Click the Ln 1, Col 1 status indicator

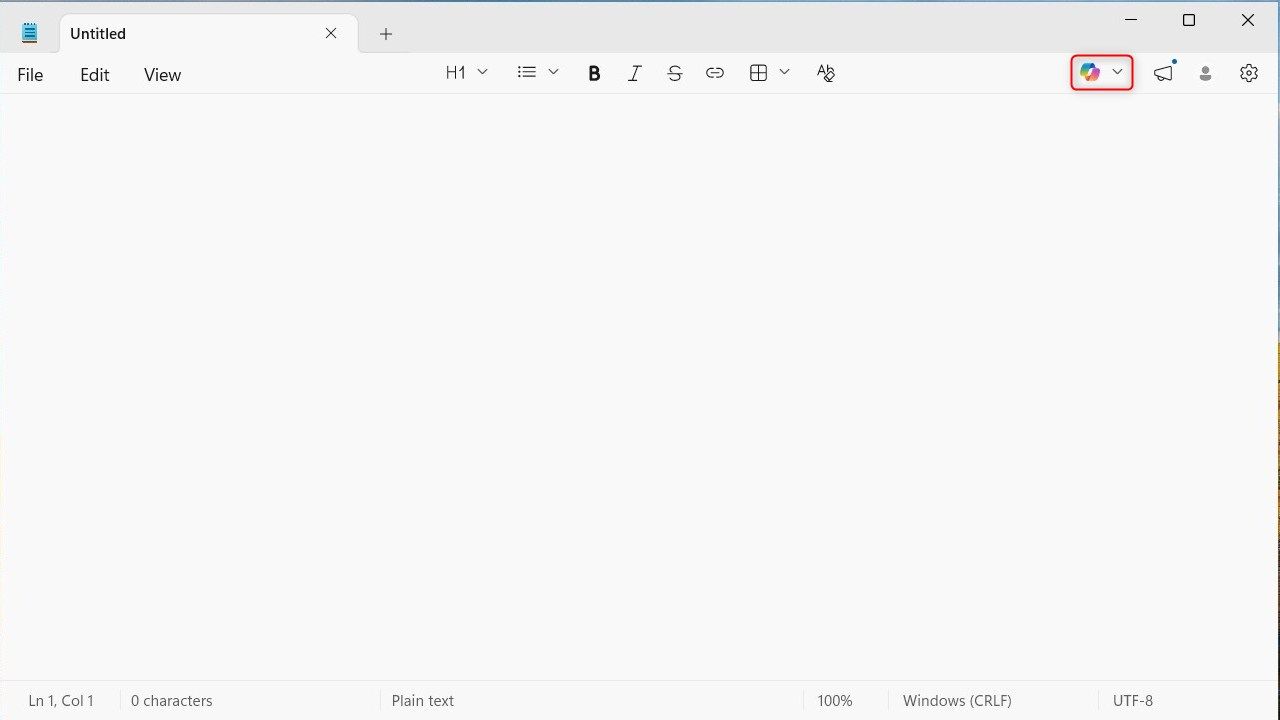pyautogui.click(x=61, y=701)
